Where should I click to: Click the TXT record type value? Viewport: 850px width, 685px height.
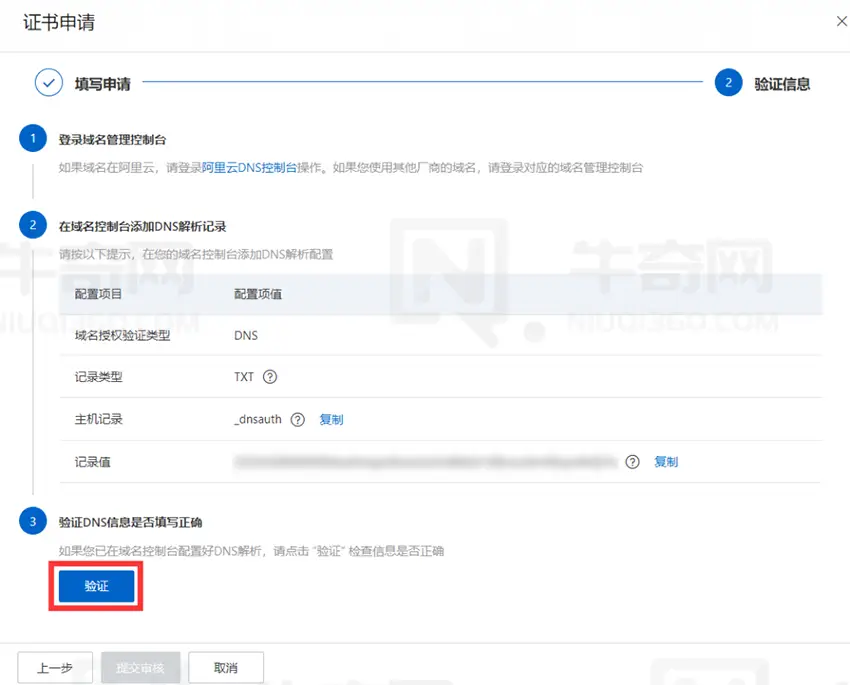(244, 377)
